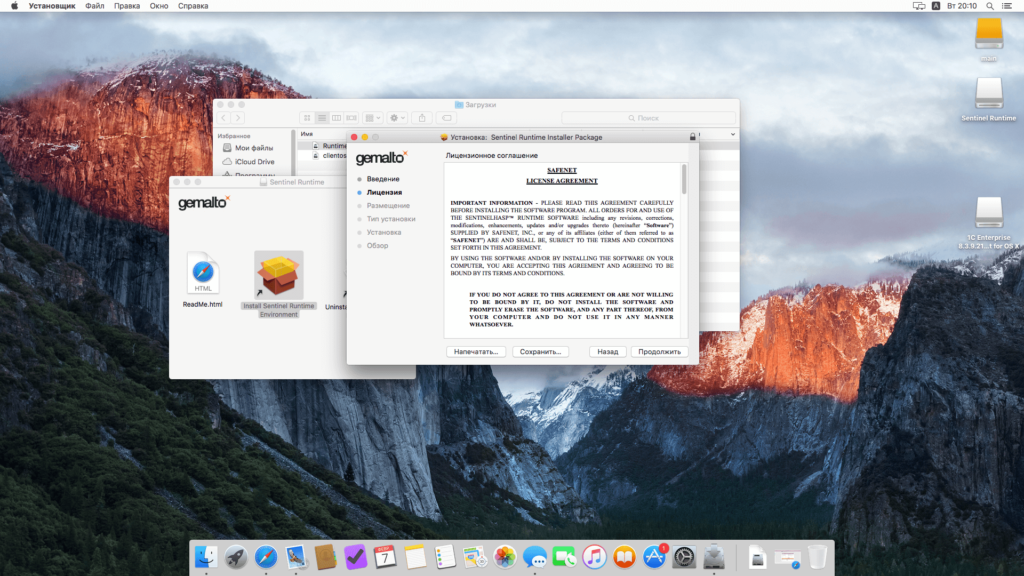
Task: Click the keyboard input source icon
Action: point(936,6)
